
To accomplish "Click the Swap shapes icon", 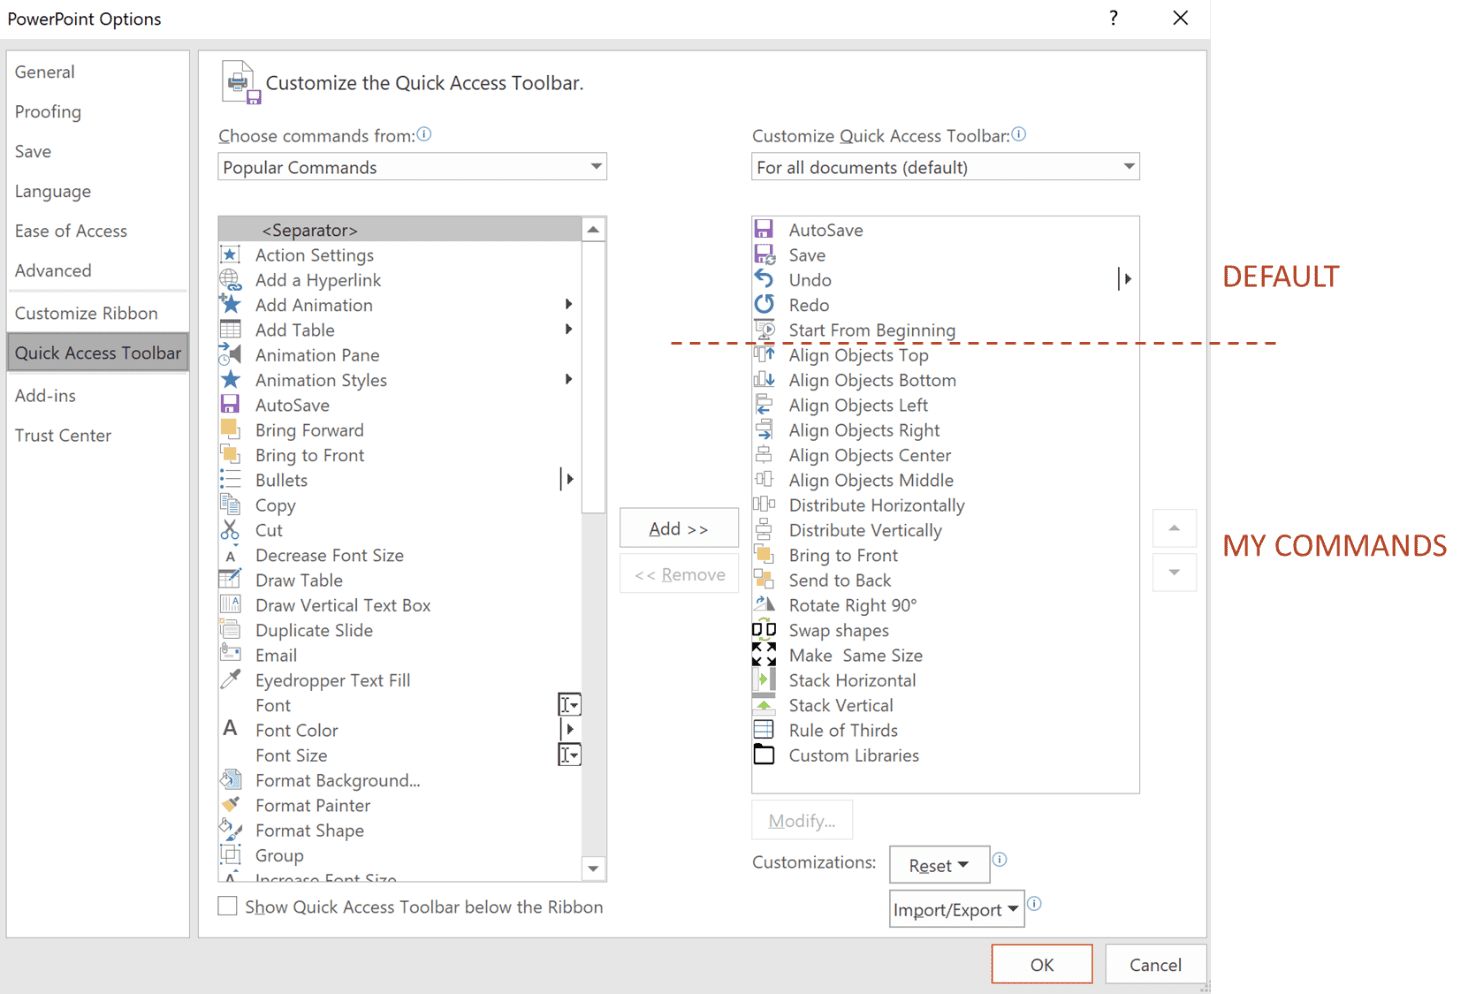I will pyautogui.click(x=764, y=630).
